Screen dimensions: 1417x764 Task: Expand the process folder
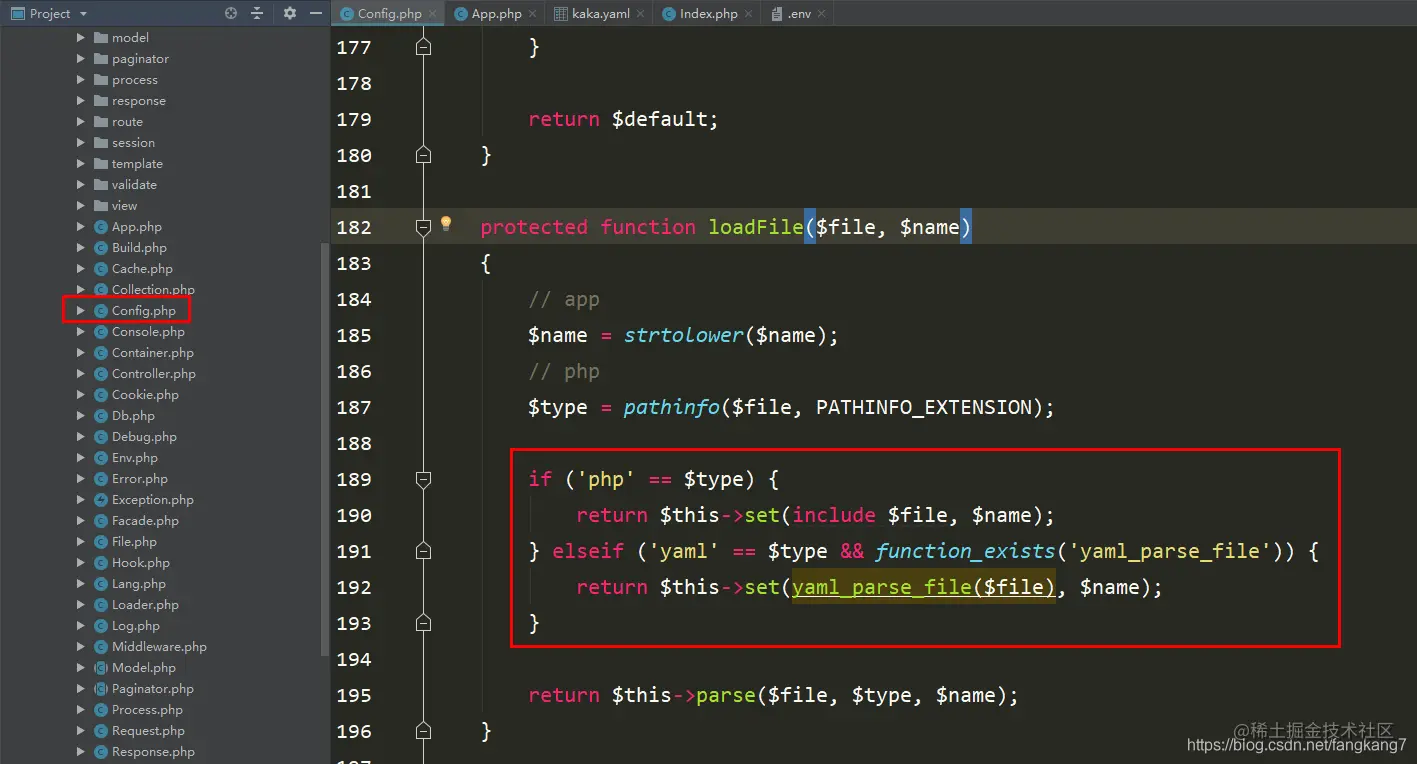pyautogui.click(x=81, y=80)
